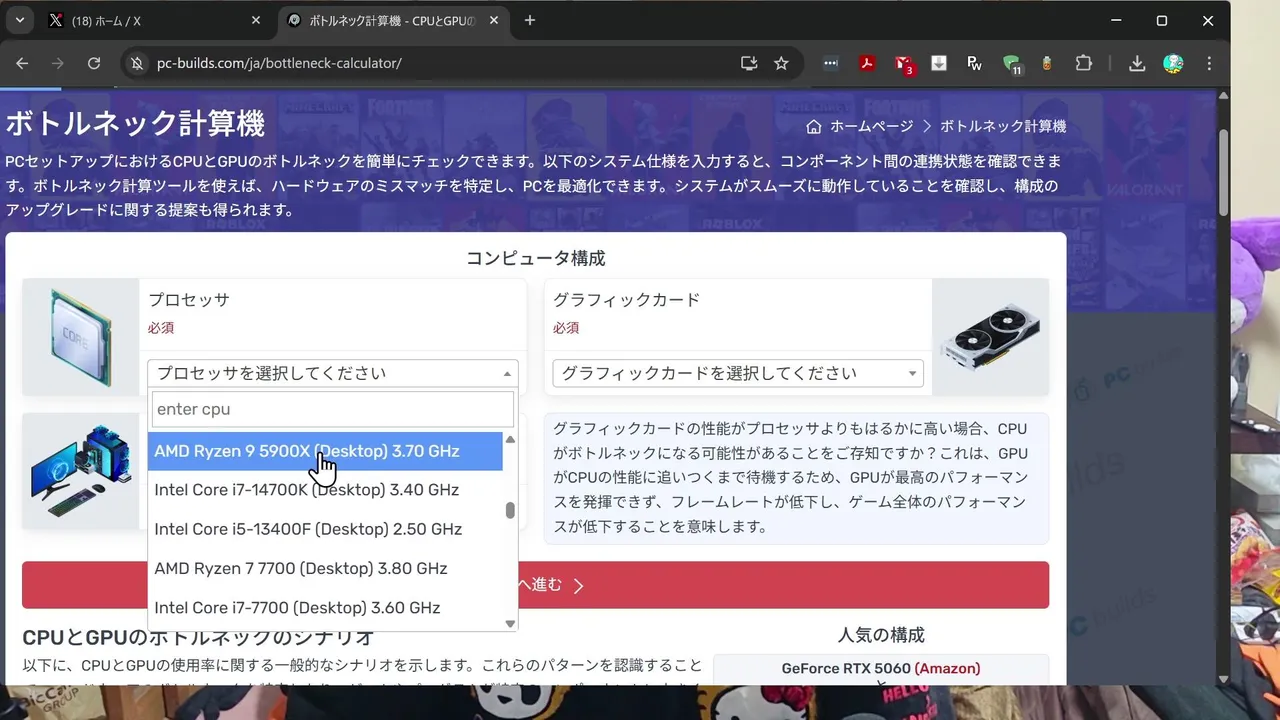Open the プロセッサを選択してください dropdown
This screenshot has height=720, width=1280.
[x=333, y=373]
